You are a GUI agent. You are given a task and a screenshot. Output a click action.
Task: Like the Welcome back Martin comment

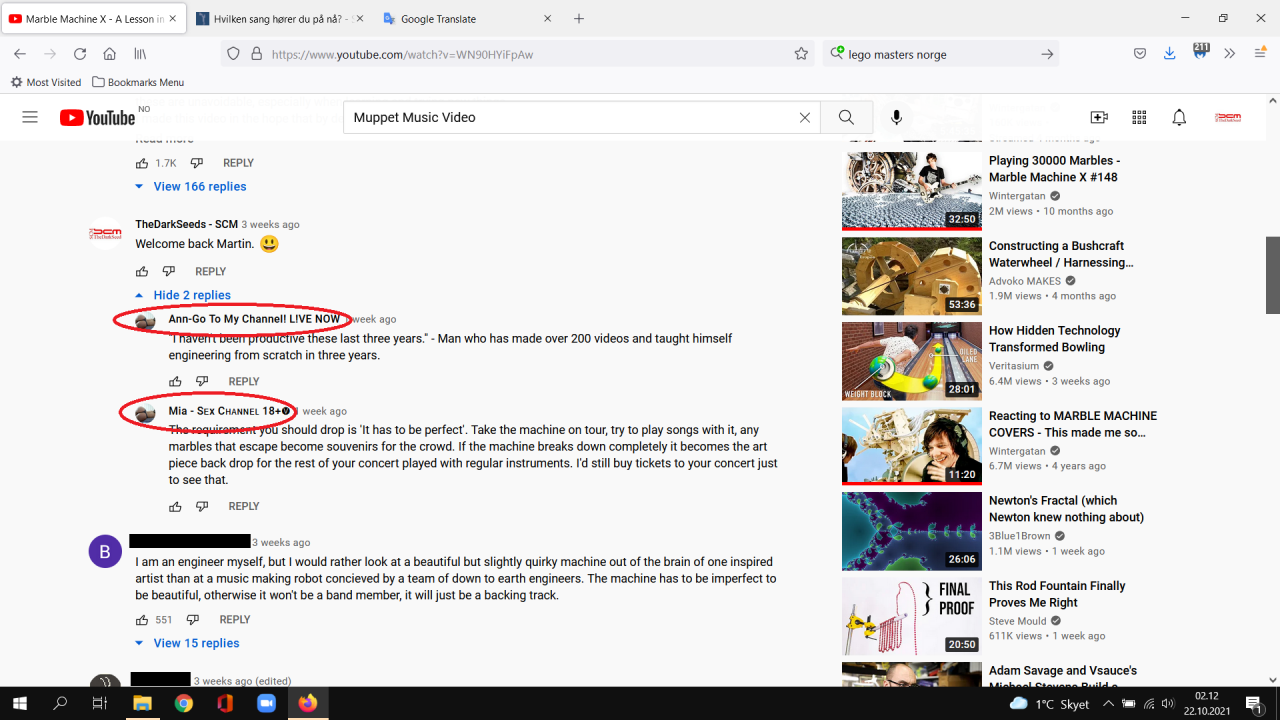(142, 271)
